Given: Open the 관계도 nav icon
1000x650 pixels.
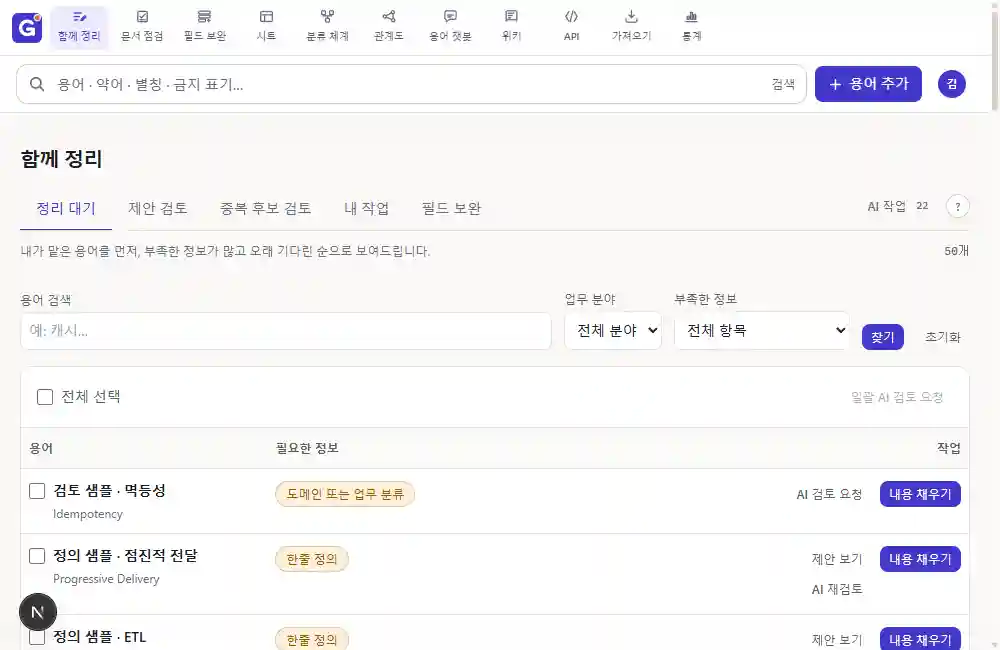Looking at the screenshot, I should pos(388,26).
